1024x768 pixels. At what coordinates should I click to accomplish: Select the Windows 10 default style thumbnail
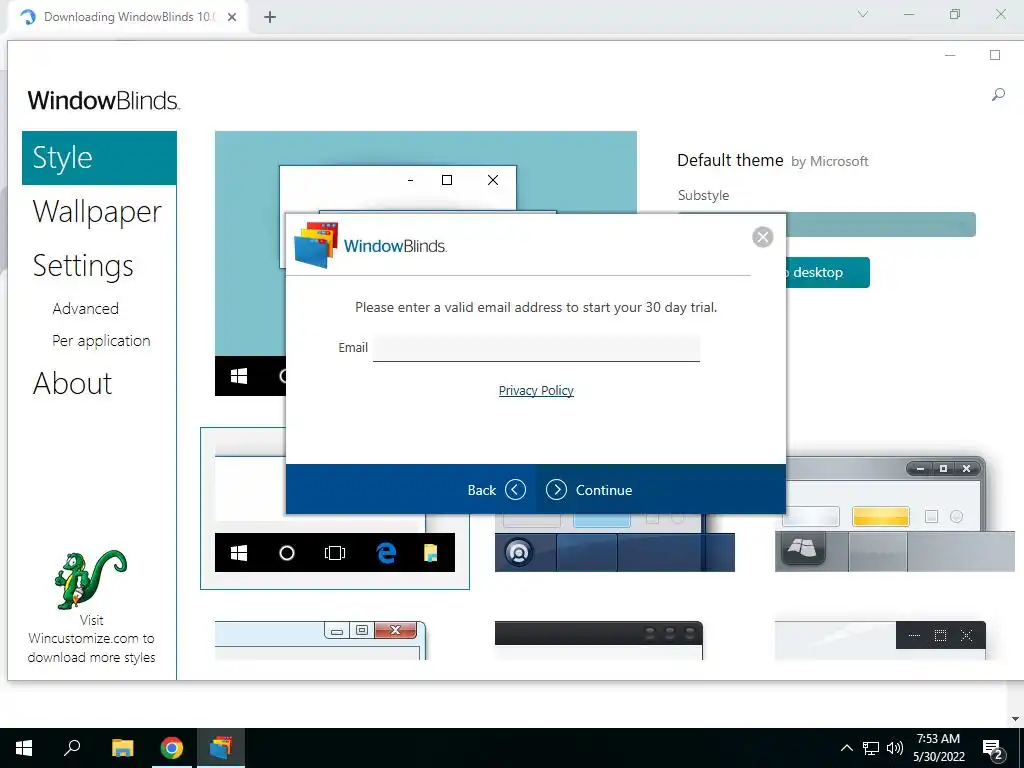pos(334,508)
